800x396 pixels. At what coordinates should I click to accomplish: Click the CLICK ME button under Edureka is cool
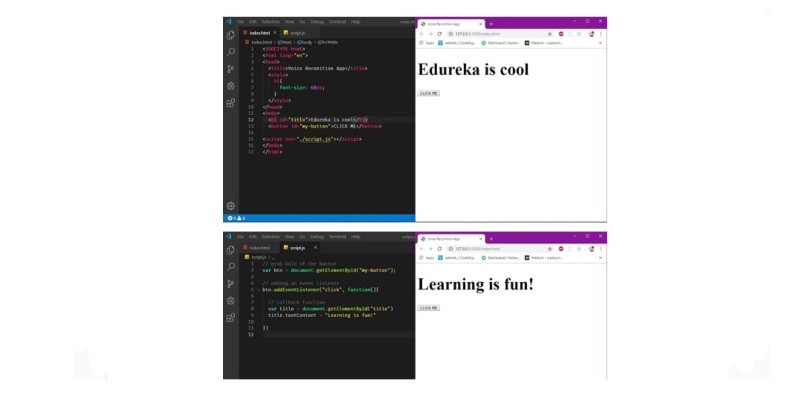click(x=429, y=93)
